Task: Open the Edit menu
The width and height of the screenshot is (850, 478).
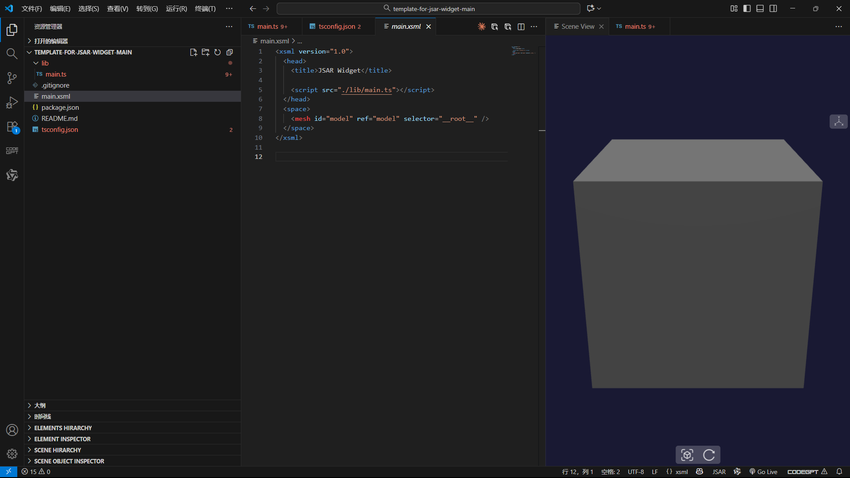Action: tap(60, 9)
